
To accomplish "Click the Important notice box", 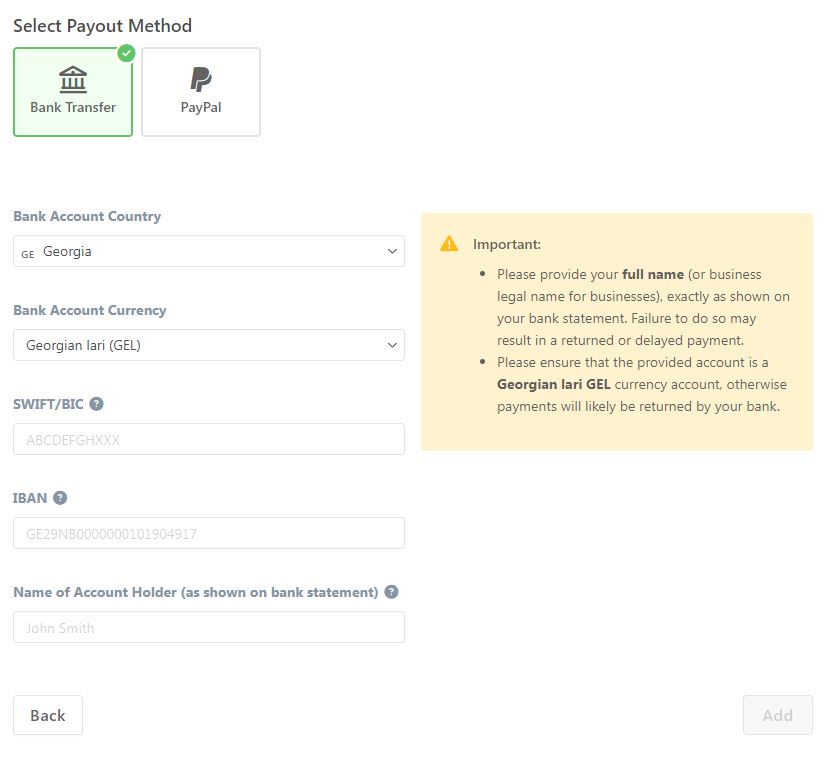I will 617,332.
